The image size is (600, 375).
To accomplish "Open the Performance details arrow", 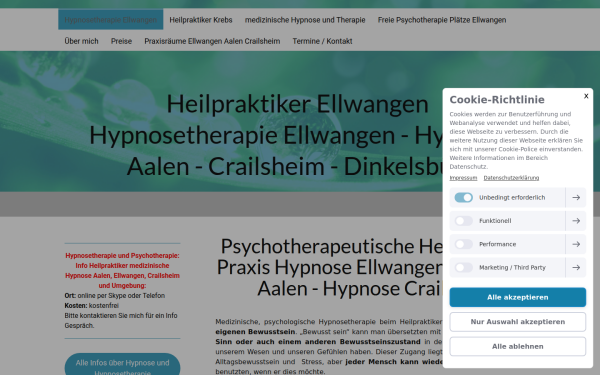I will [576, 244].
